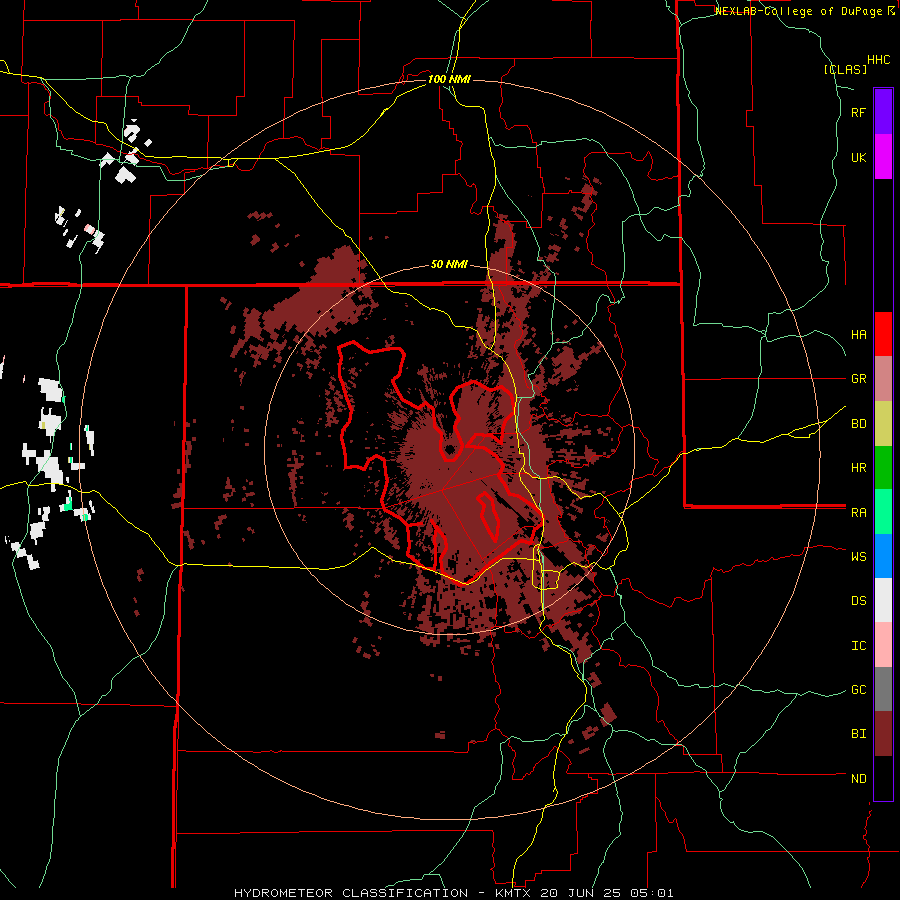900x900 pixels.
Task: Select the GR legend color block
Action: pyautogui.click(x=883, y=379)
